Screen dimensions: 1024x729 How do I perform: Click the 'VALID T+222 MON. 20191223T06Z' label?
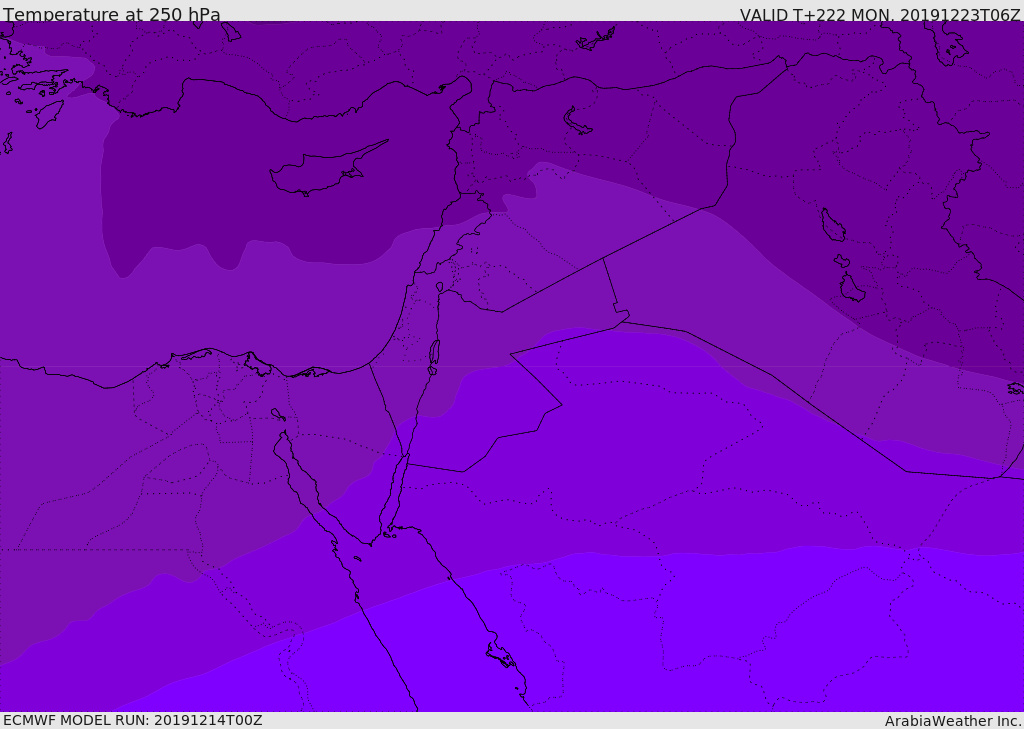pos(880,15)
